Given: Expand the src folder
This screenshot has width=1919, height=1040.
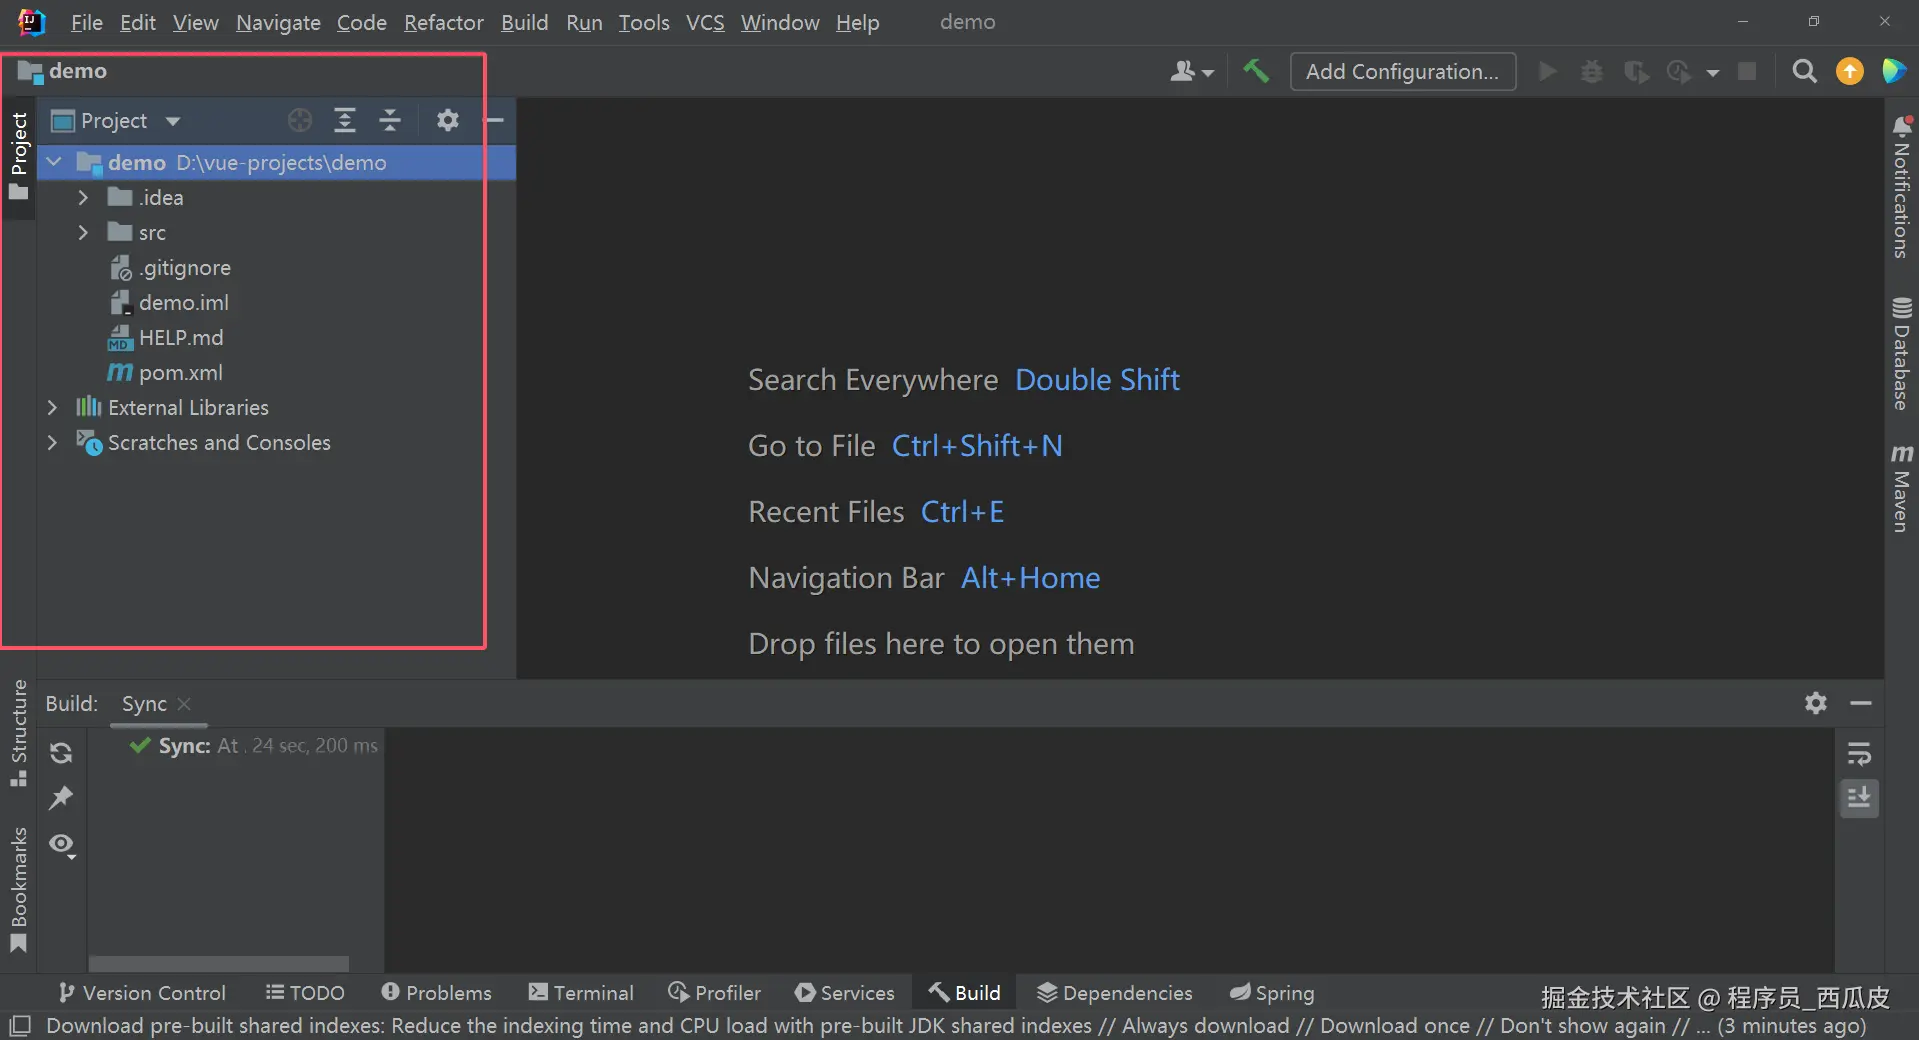Looking at the screenshot, I should click(x=84, y=233).
